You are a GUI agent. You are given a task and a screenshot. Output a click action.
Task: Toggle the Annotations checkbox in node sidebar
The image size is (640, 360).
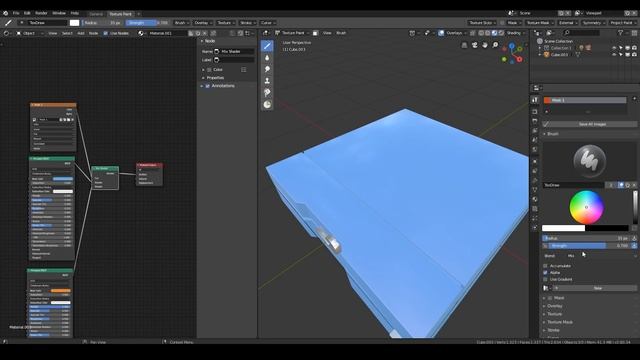point(208,86)
